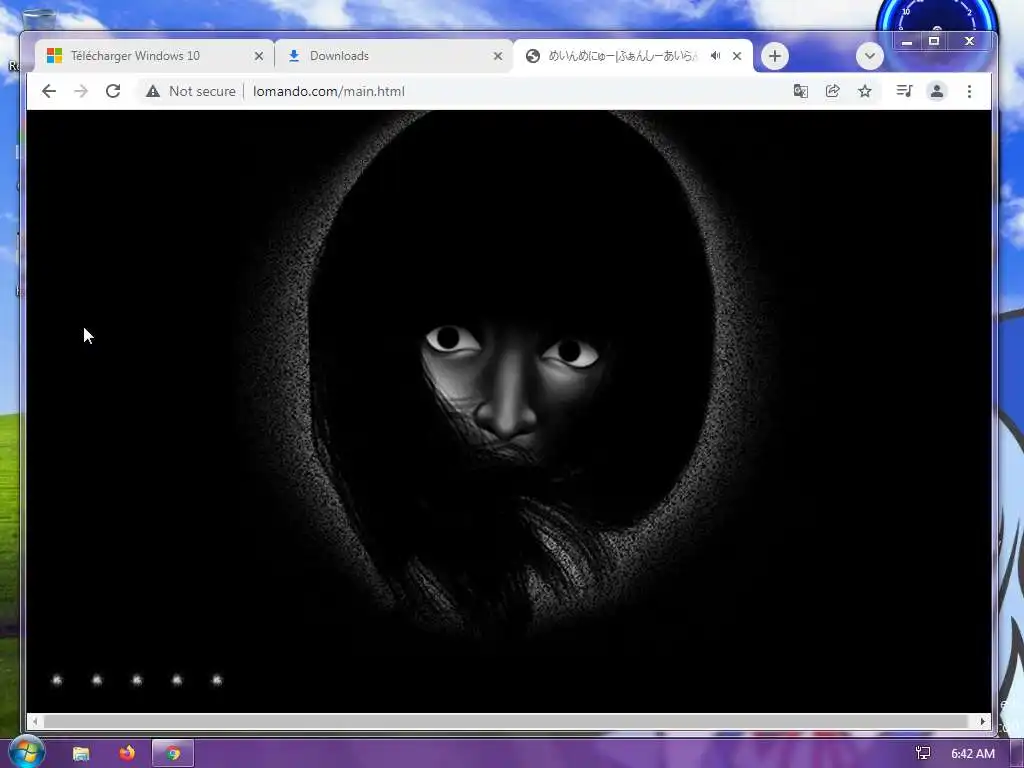Open the Recycle Bin on desktop
1024x768 pixels.
click(39, 20)
